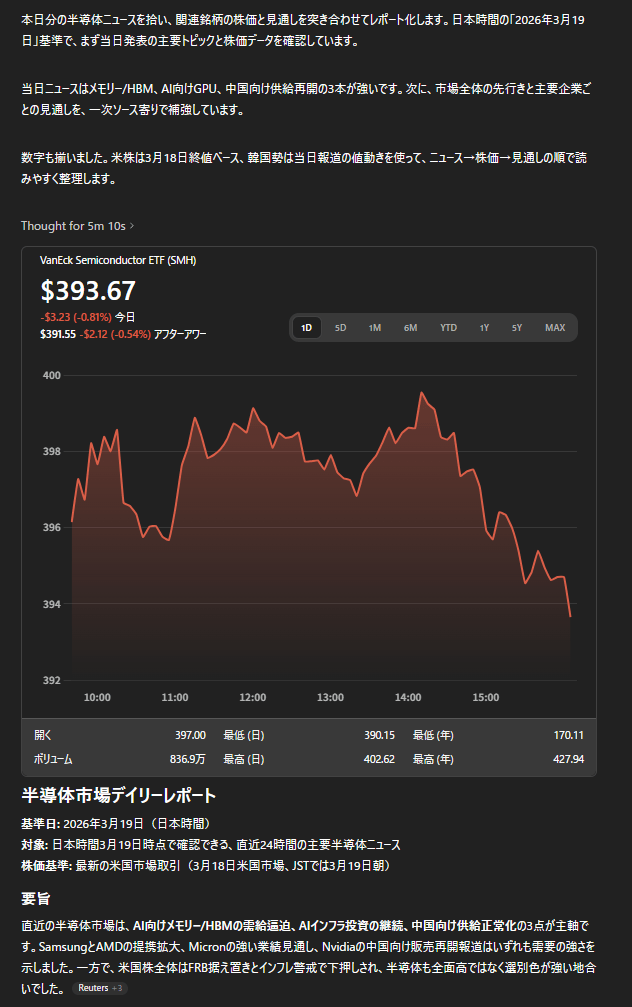Open the Reuters +3 sources chip
Viewport: 632px width, 1007px height.
(100, 988)
